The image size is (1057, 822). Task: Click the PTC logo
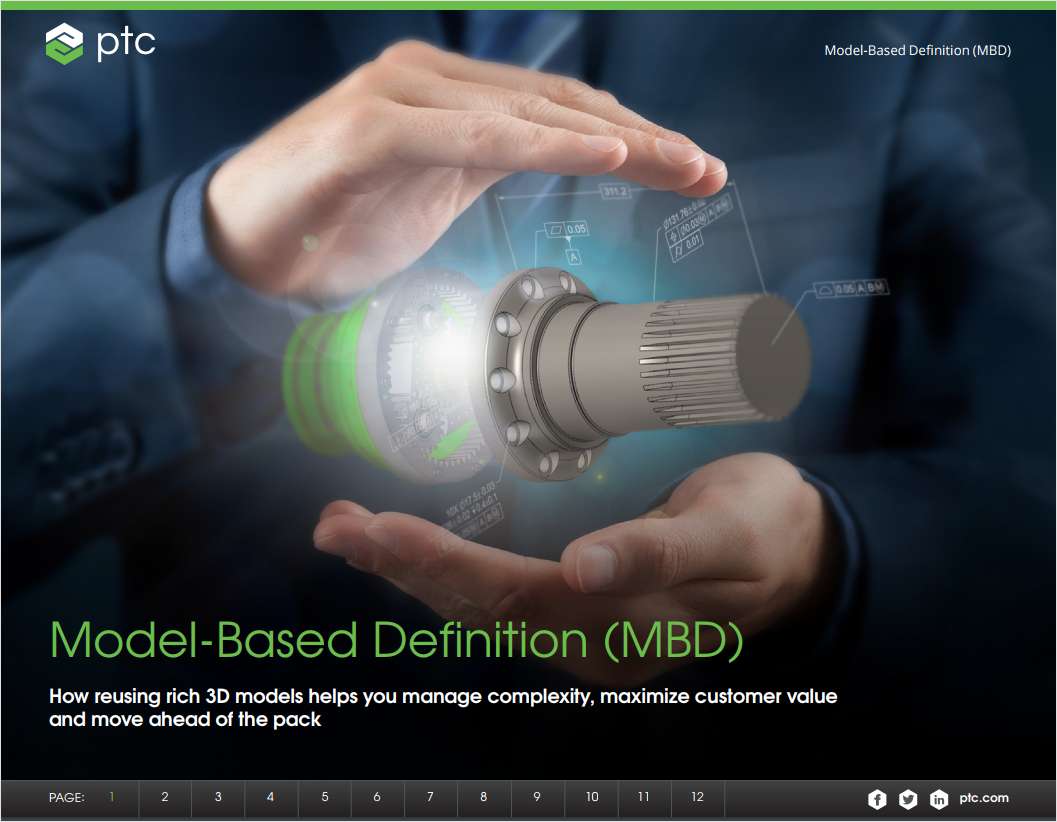coord(100,43)
